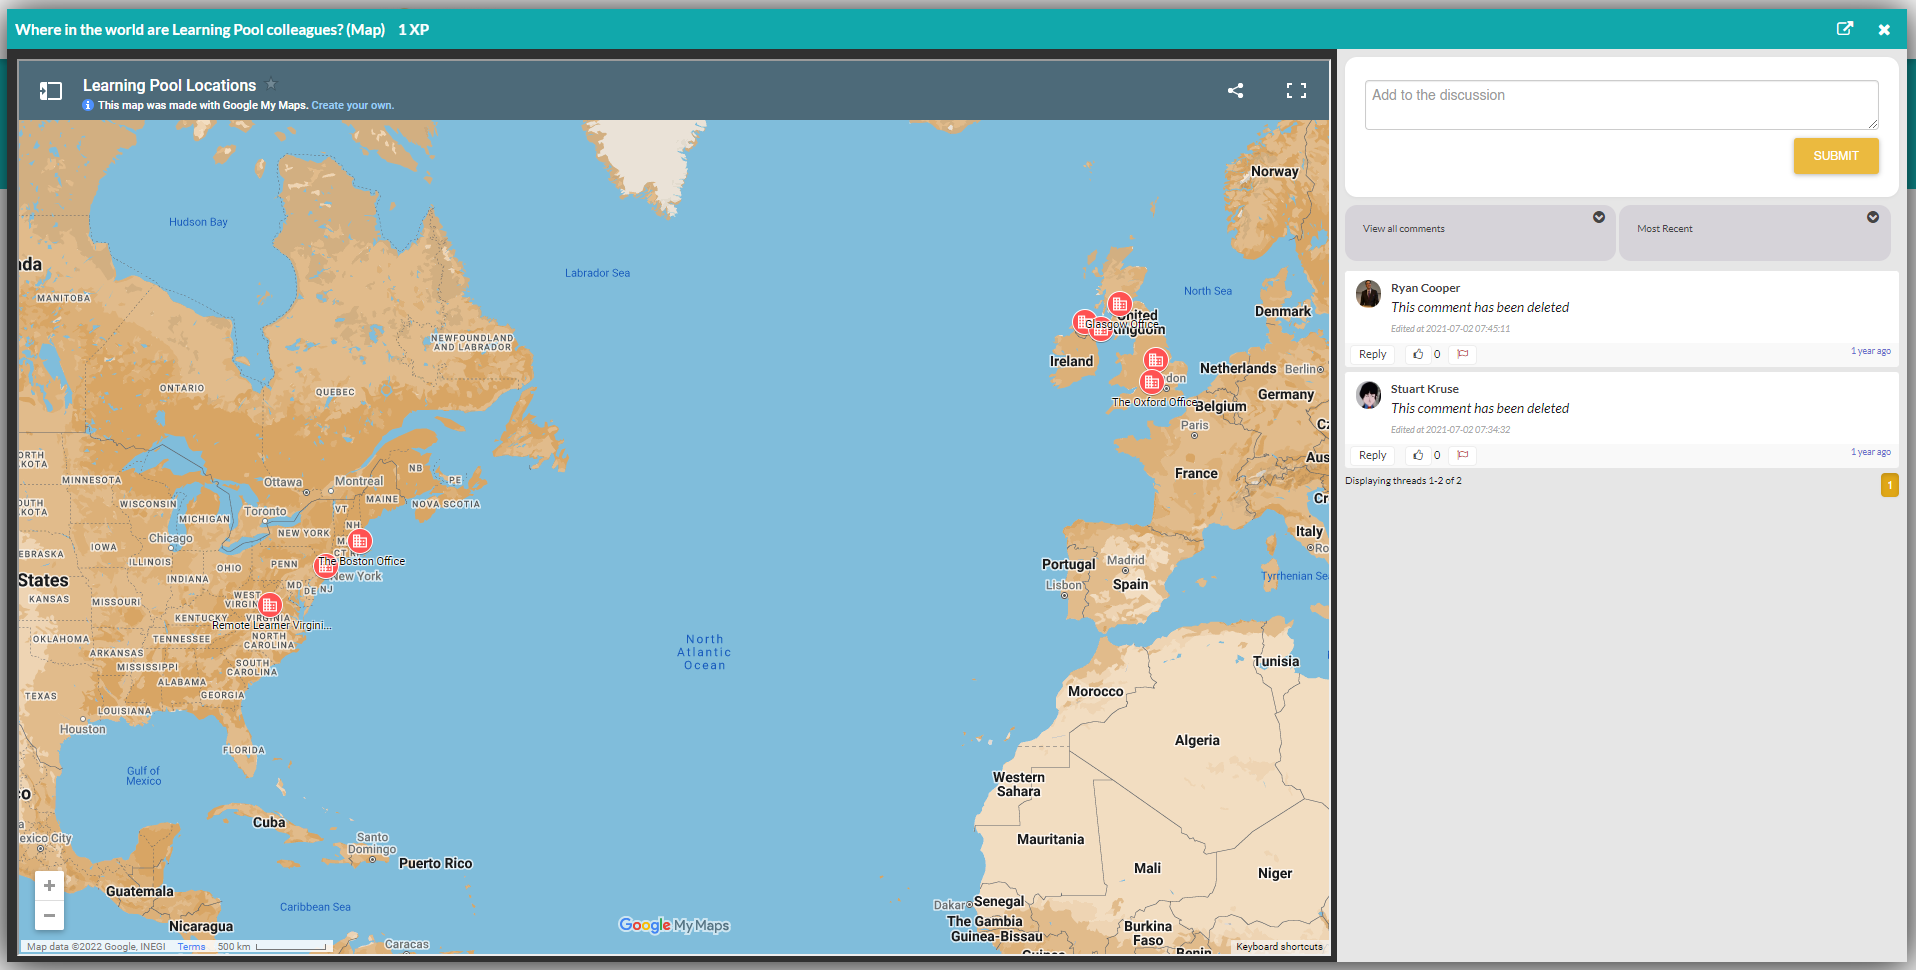Click the Create your own link

[352, 106]
